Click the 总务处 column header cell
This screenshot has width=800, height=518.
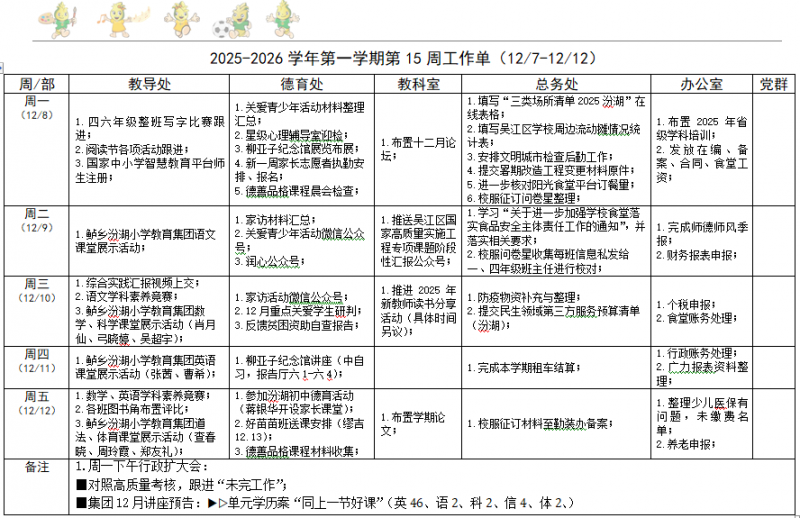pos(555,83)
